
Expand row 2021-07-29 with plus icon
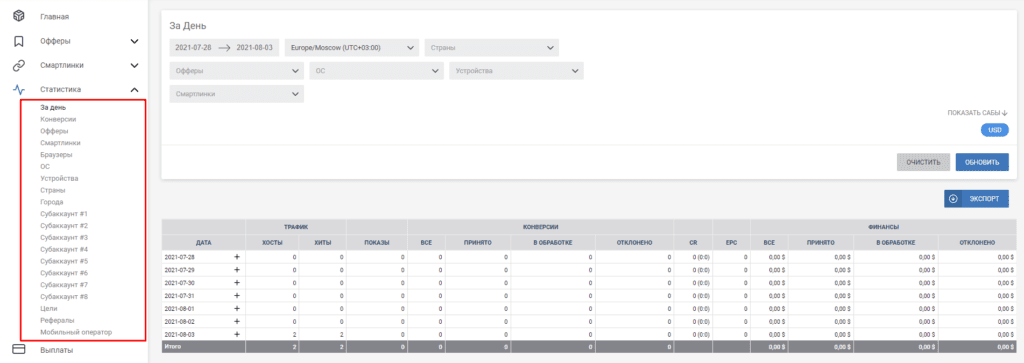click(237, 270)
